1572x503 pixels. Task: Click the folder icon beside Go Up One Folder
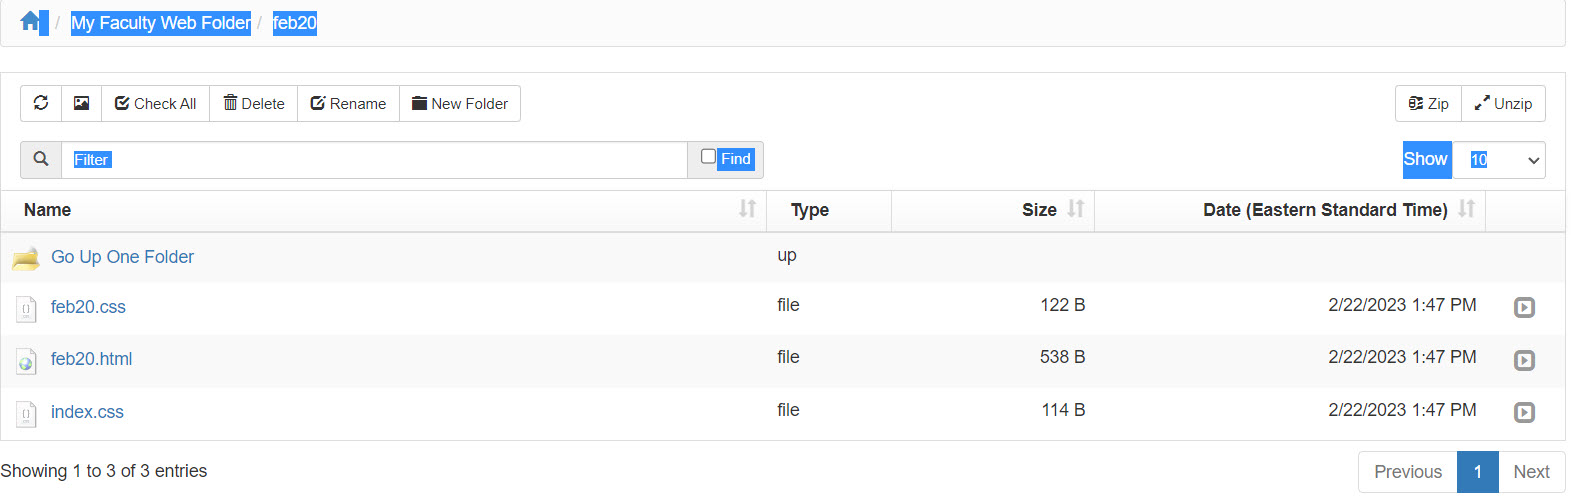(26, 258)
